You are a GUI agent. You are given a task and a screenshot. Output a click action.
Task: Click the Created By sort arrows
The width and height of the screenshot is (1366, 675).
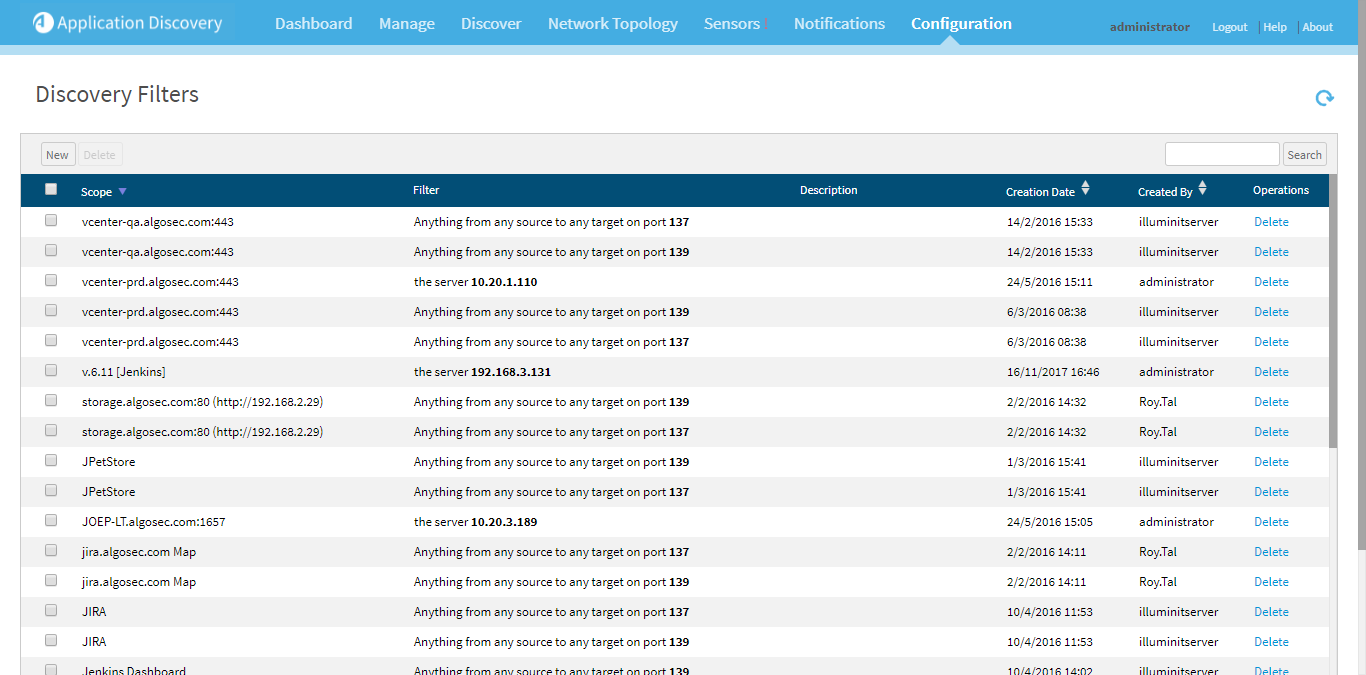(x=1202, y=189)
